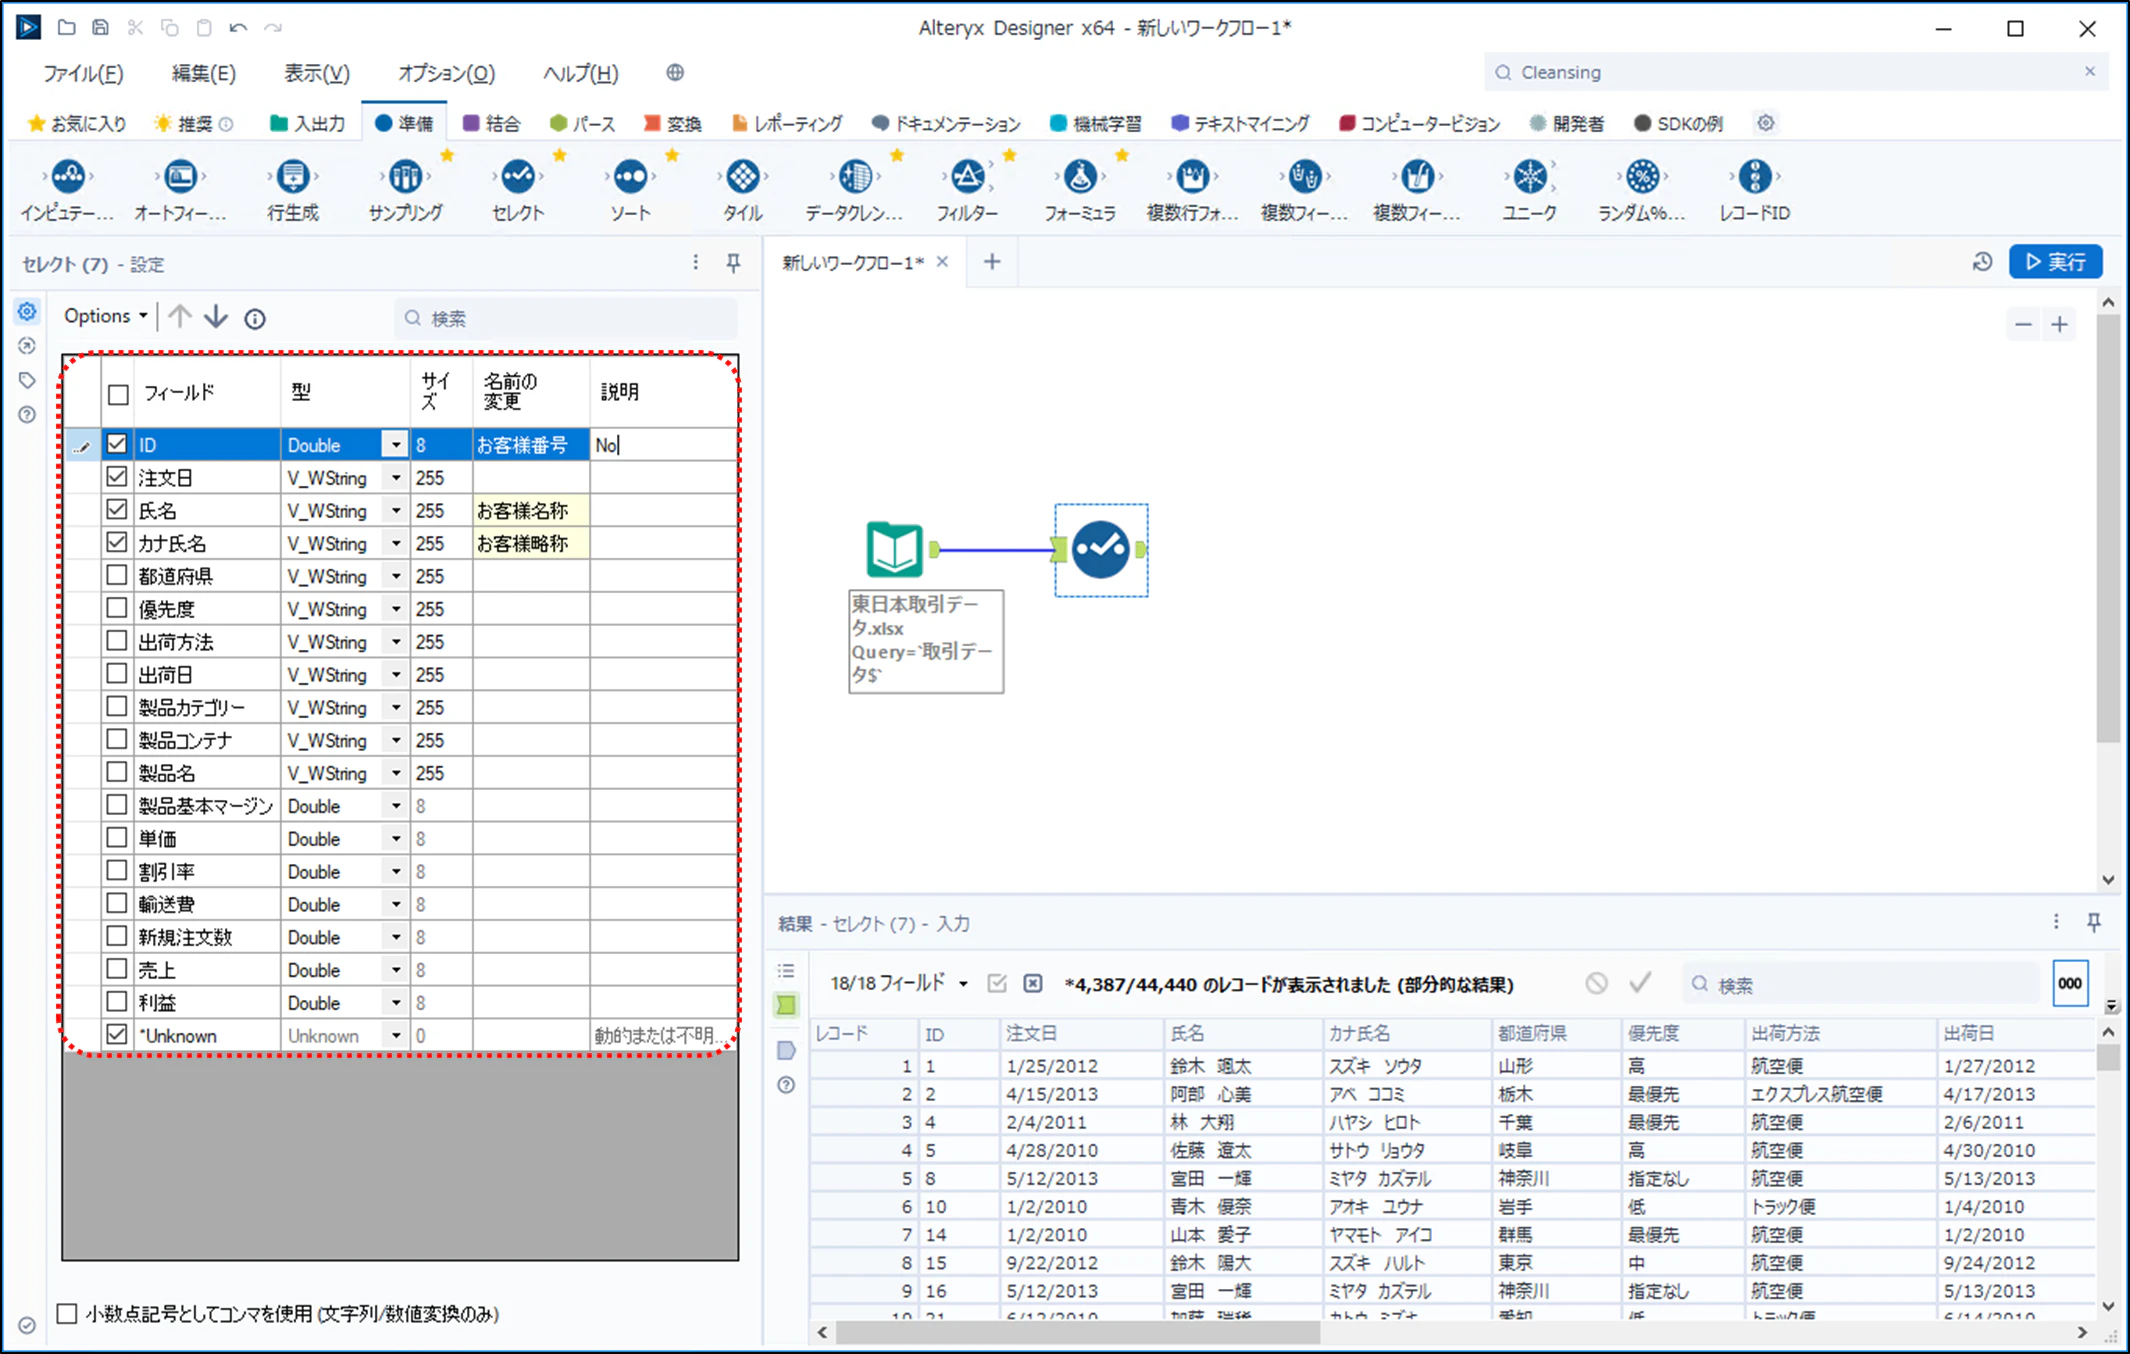
Task: Uncheck the 氏名 field checkbox
Action: [117, 510]
